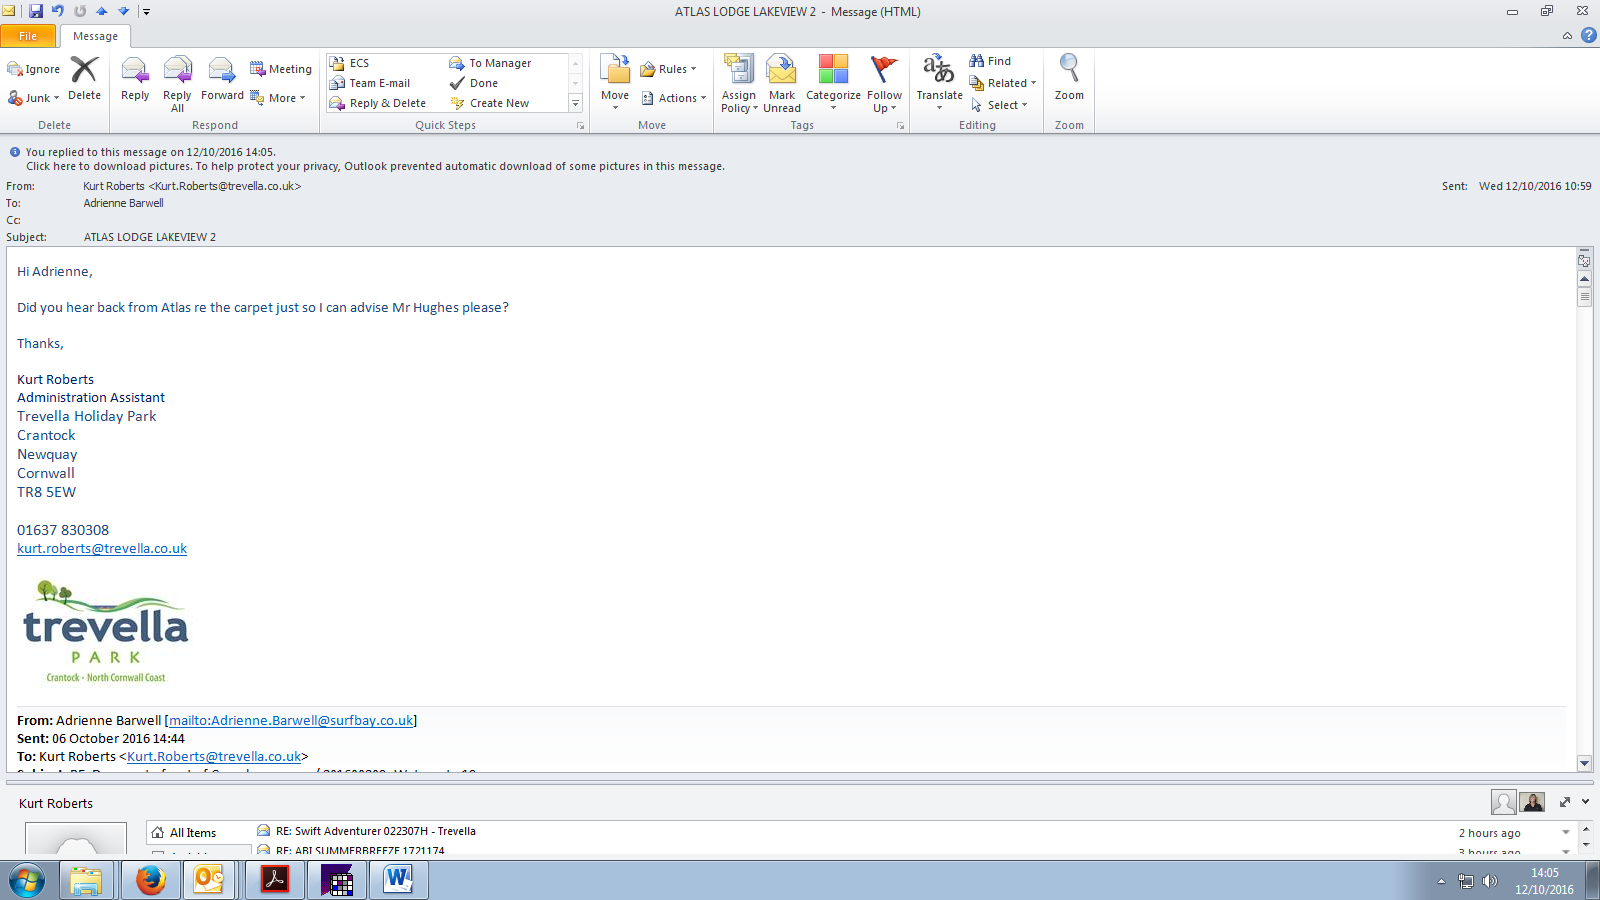Expand the '2 hours ago' item dropdown
The width and height of the screenshot is (1600, 900).
tap(1566, 832)
